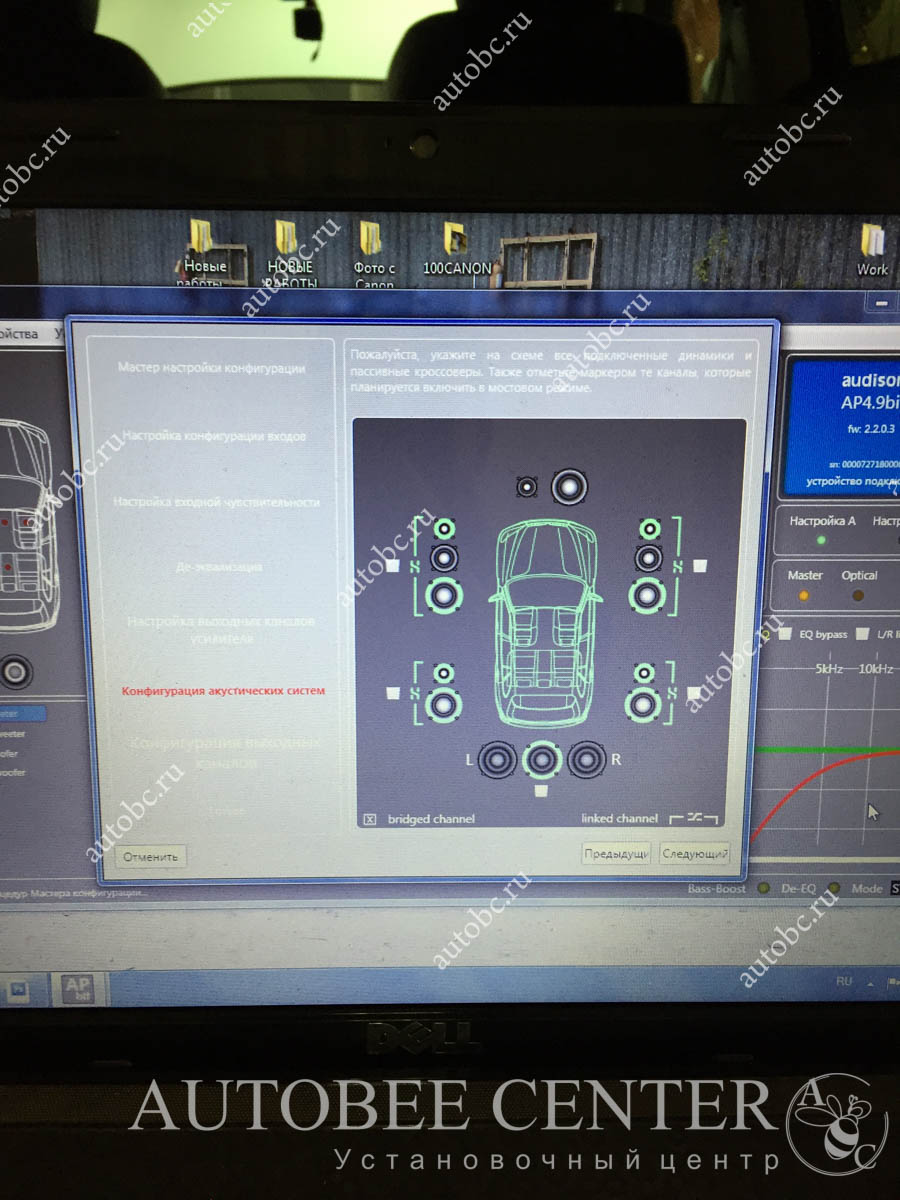This screenshot has width=900, height=1200.
Task: Click the Отменить button
Action: [151, 856]
